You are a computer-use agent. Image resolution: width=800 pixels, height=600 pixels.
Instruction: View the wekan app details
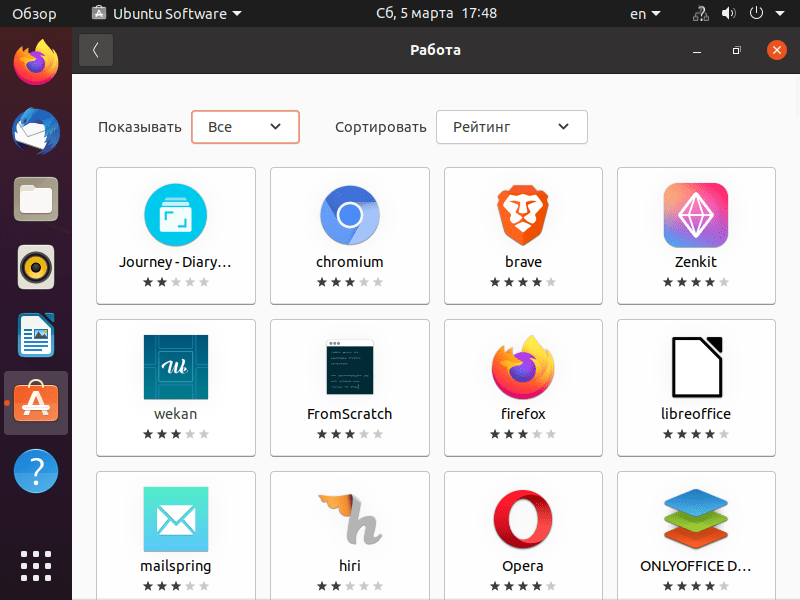point(176,387)
